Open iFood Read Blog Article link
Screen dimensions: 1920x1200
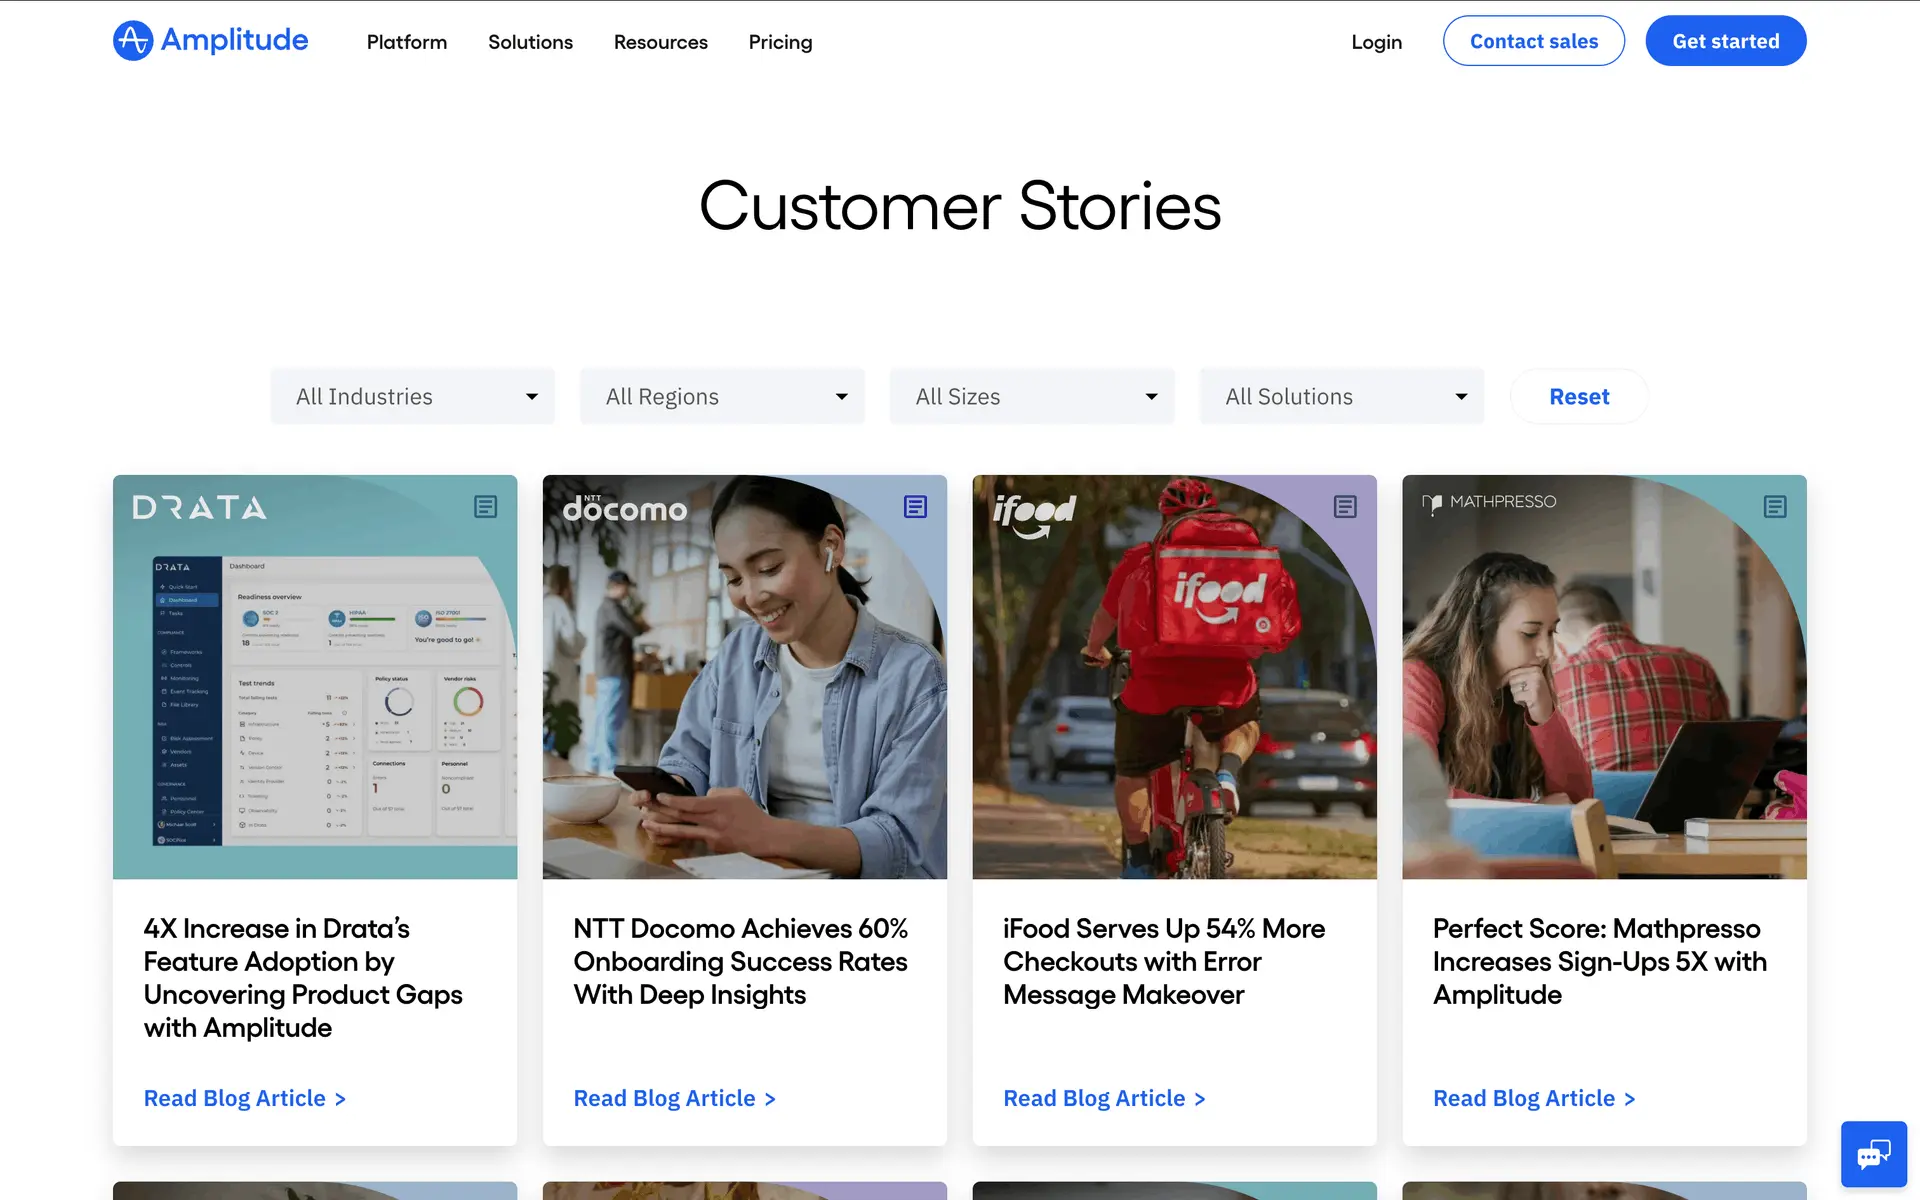1094,1098
